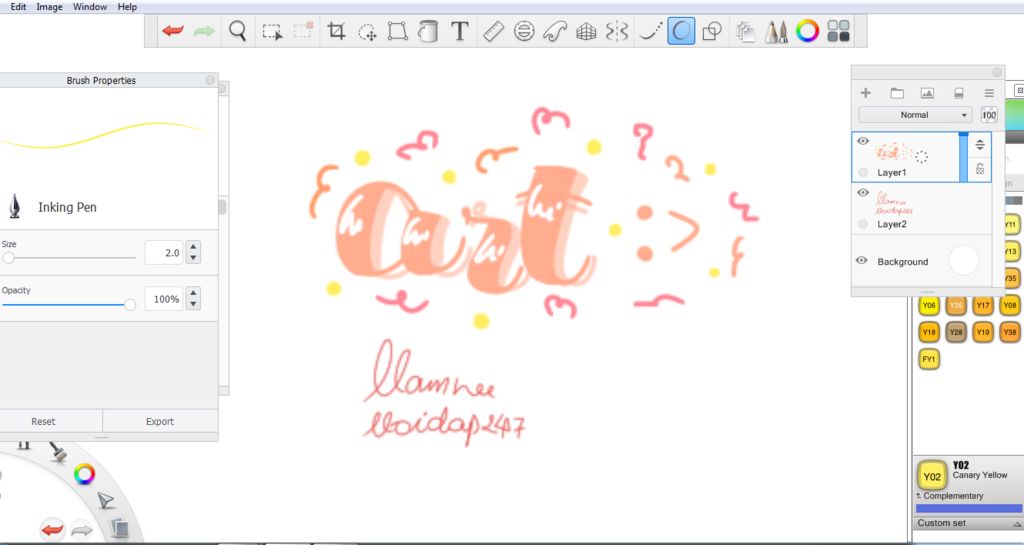
Task: Decrease brush Opacity with down arrow
Action: pos(193,305)
